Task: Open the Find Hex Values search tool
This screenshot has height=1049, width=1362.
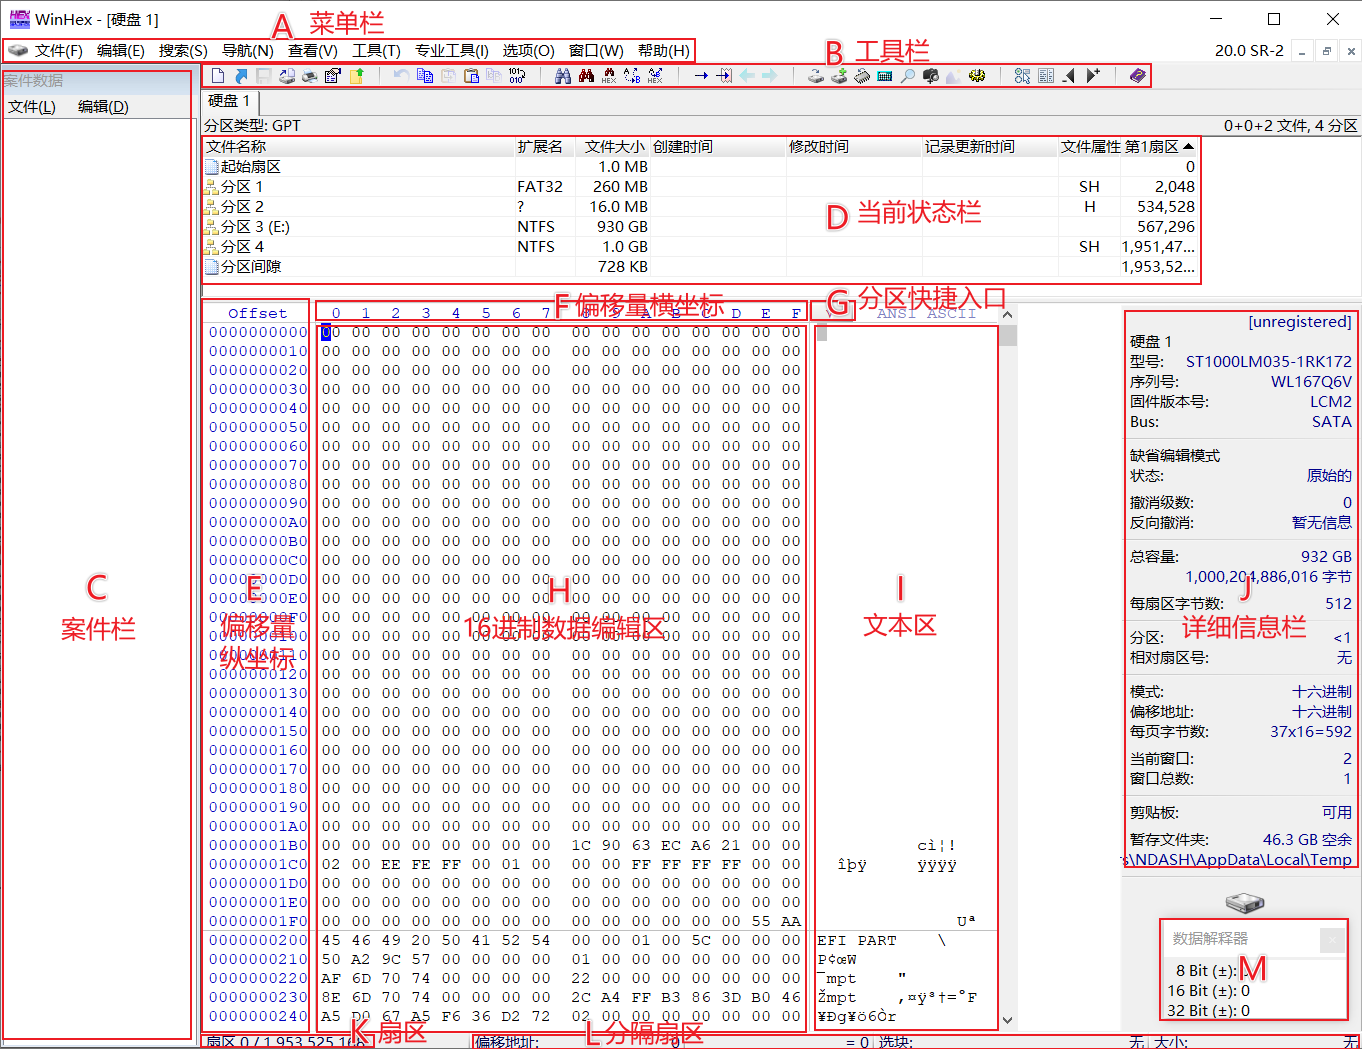Action: [608, 74]
